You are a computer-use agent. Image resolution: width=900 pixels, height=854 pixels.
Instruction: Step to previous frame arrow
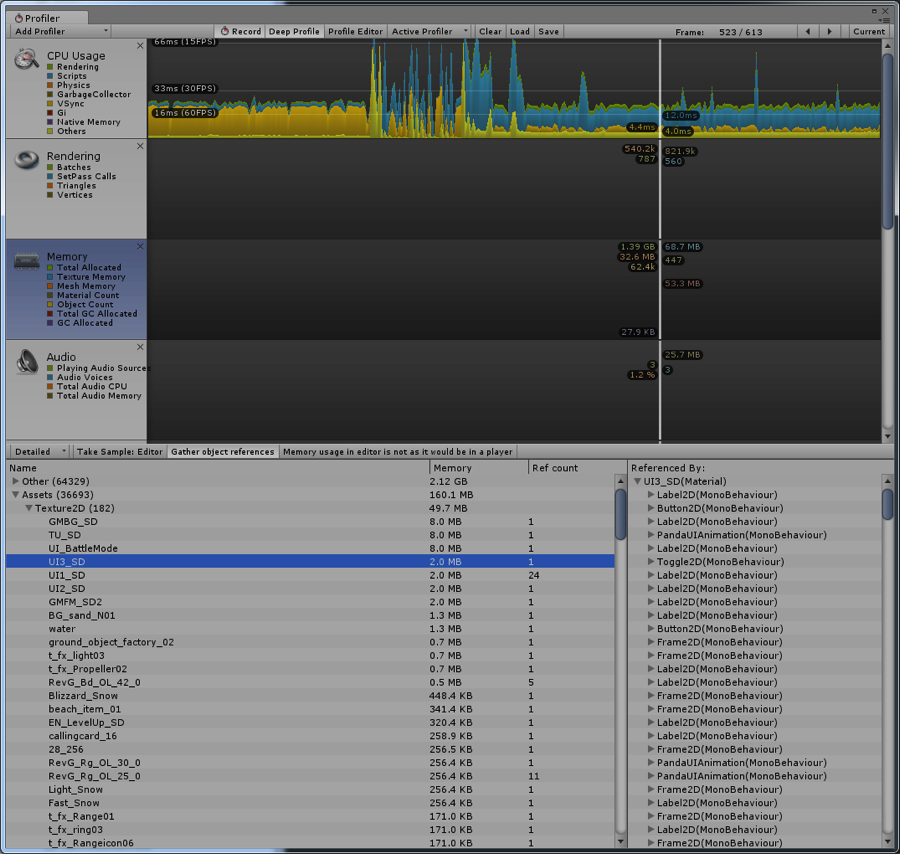pos(808,32)
